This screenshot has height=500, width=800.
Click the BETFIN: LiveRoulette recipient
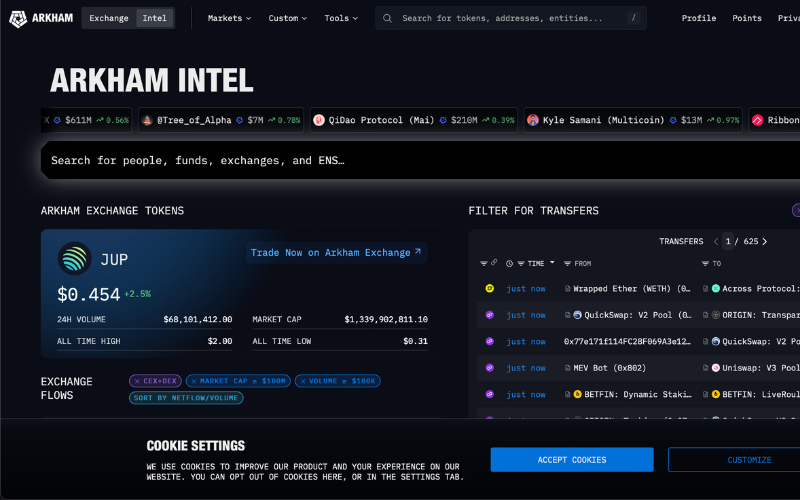[761, 394]
